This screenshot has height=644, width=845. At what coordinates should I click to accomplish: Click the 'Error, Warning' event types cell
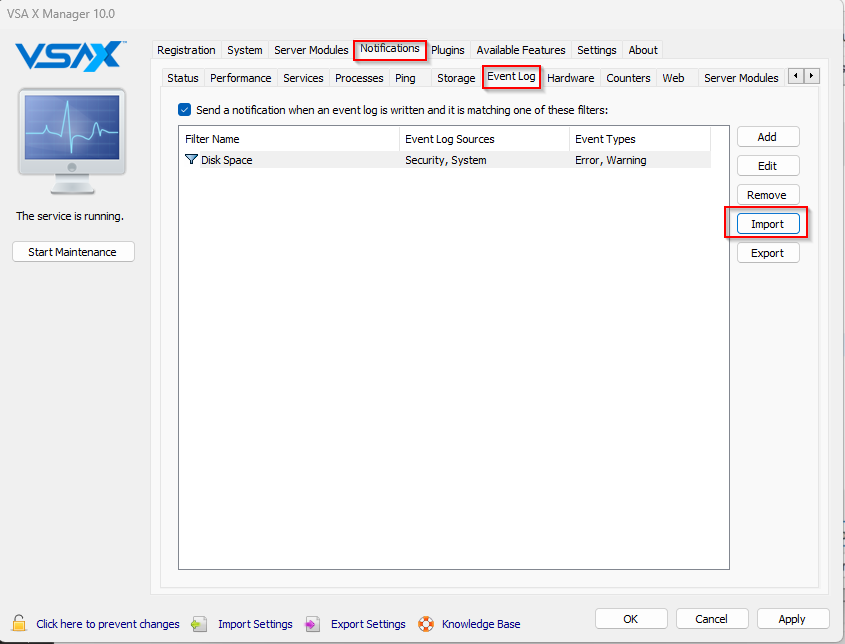[x=611, y=160]
